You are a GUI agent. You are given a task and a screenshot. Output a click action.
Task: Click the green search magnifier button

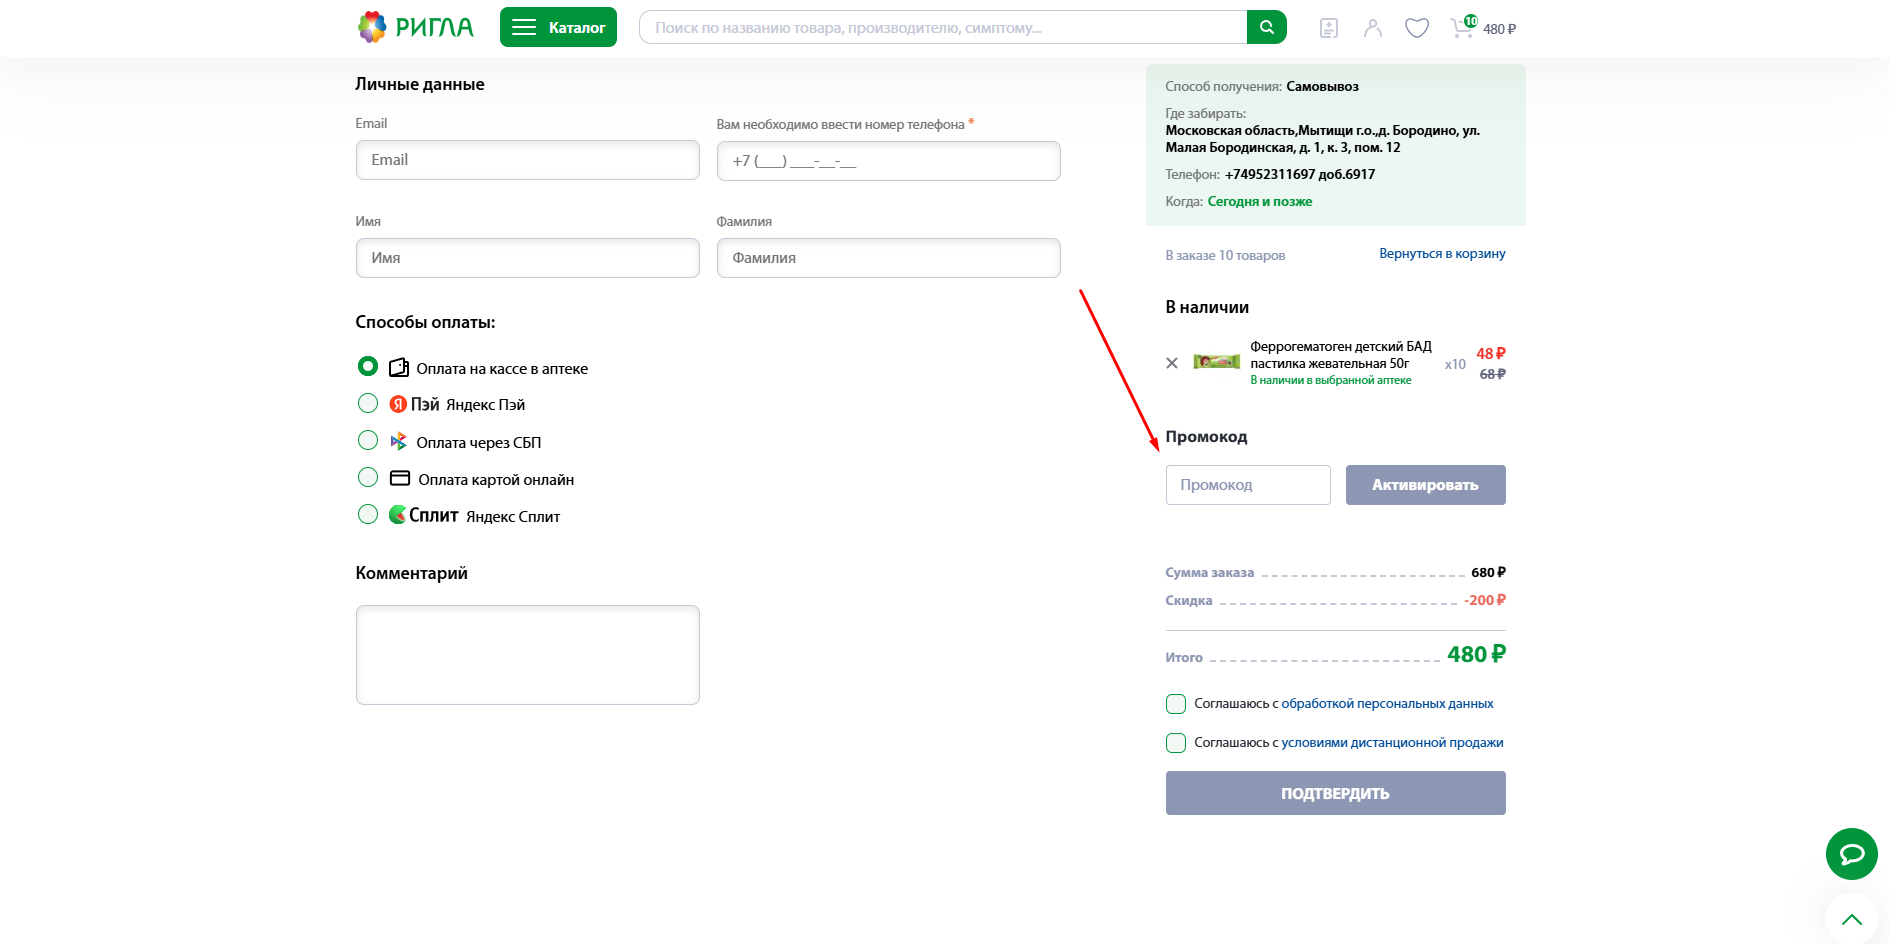(1266, 27)
